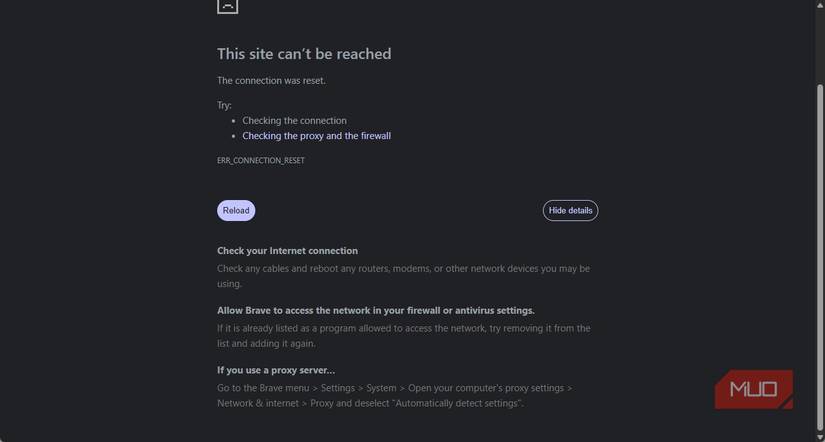Image resolution: width=825 pixels, height=442 pixels.
Task: Click the sad face error icon
Action: pos(227,5)
